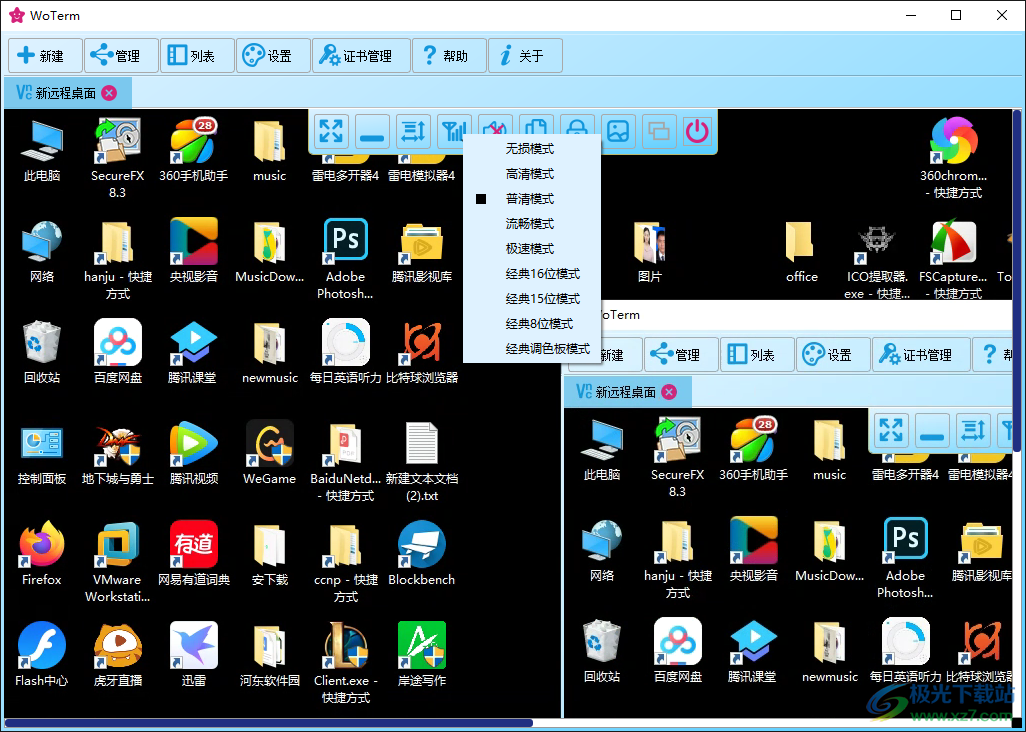This screenshot has height=732, width=1026.
Task: Close the 新远程桌面 tab in the inner WoTerm window
Action: click(x=669, y=392)
